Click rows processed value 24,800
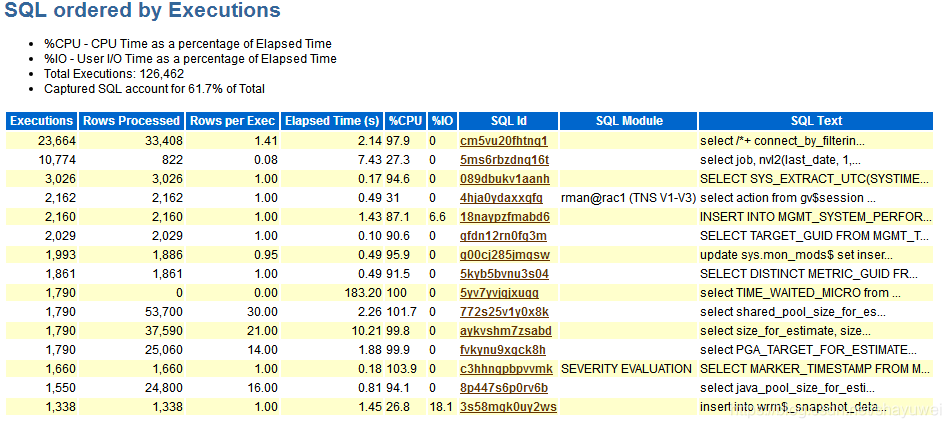 (x=162, y=387)
